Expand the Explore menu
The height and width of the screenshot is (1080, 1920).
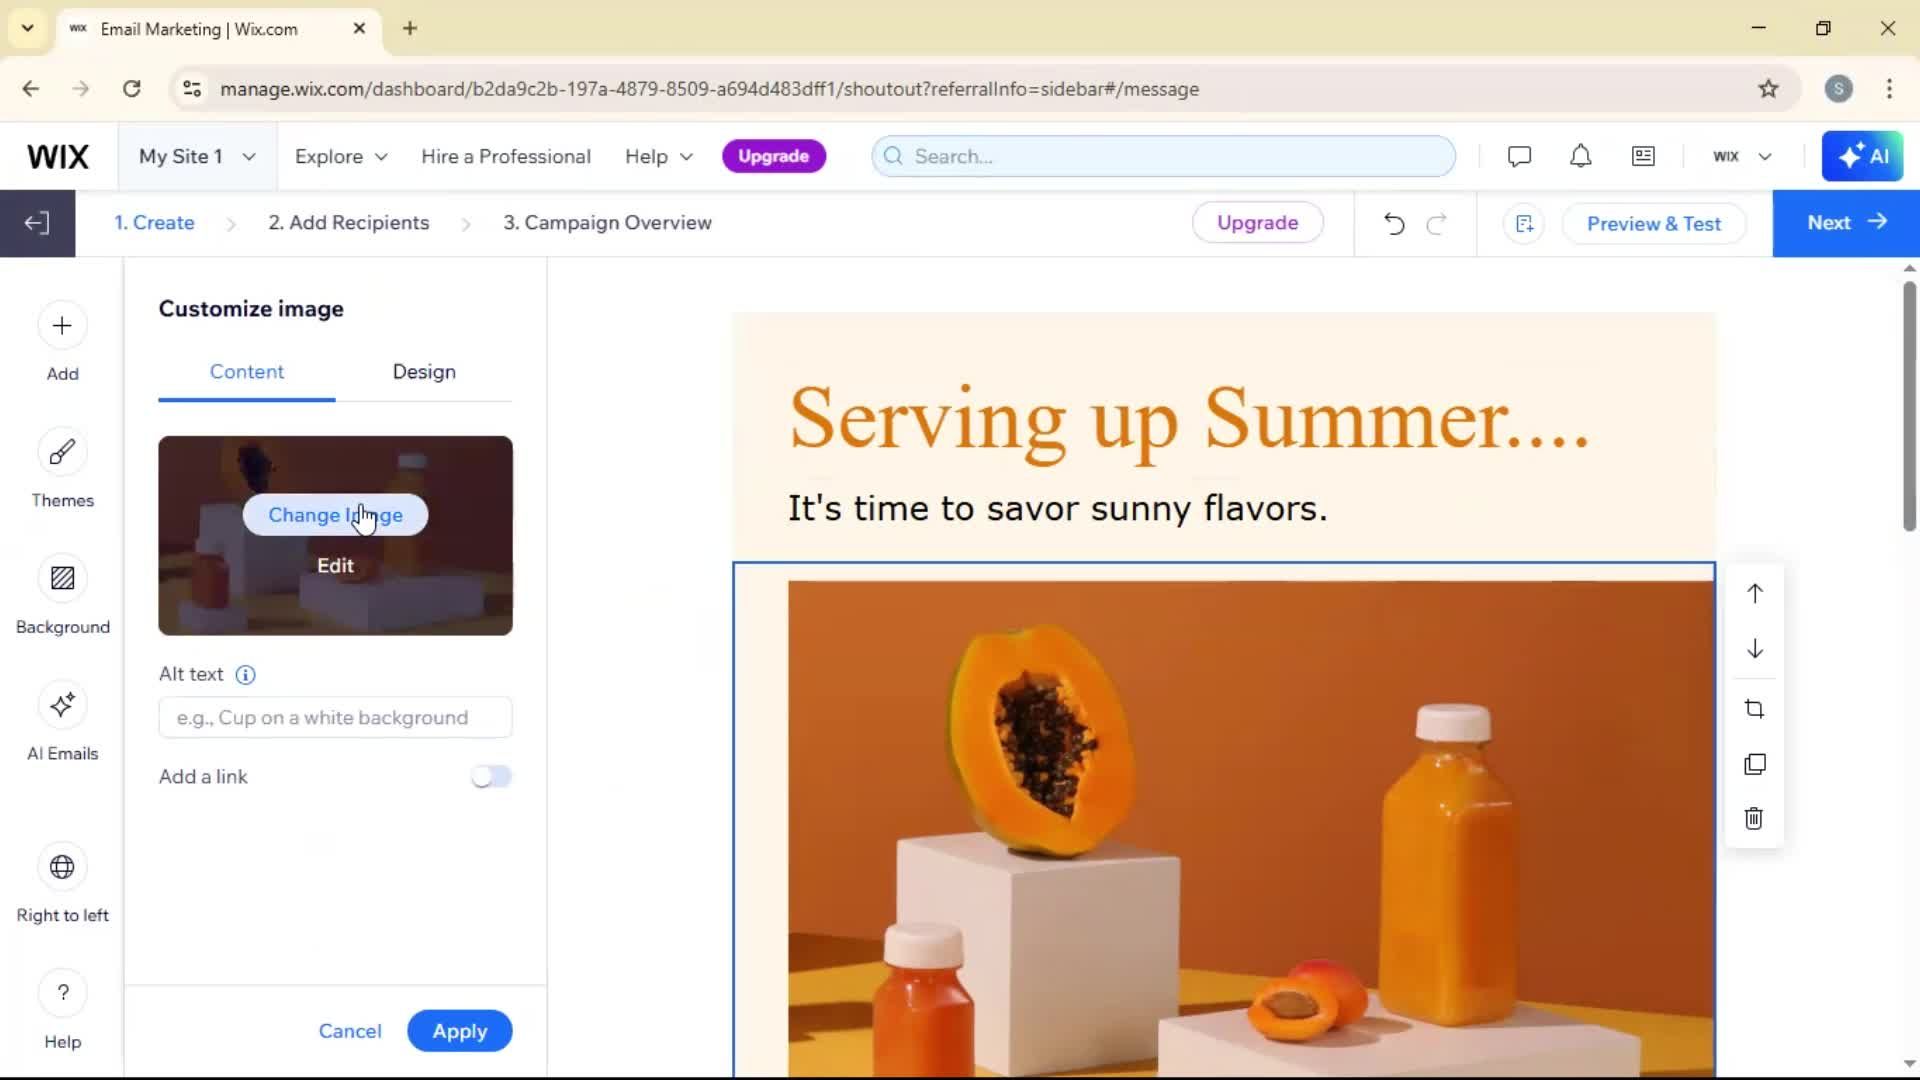(341, 156)
